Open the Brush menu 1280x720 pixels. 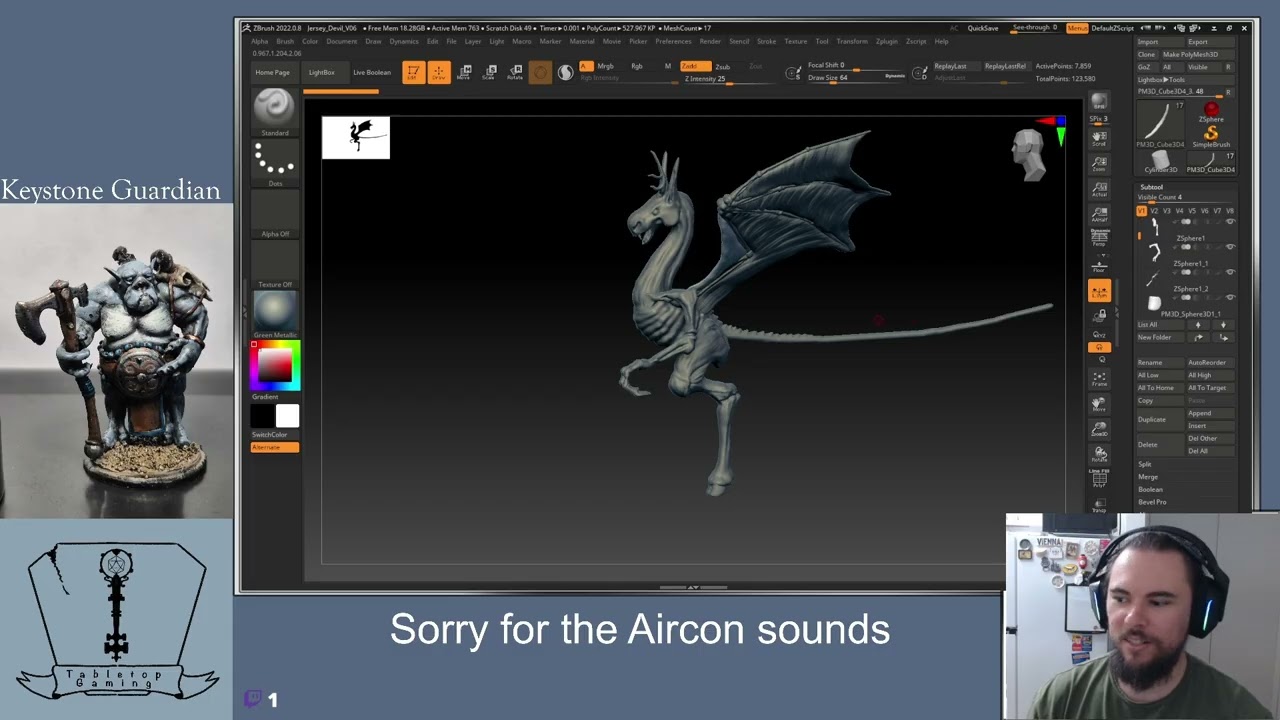tap(285, 41)
